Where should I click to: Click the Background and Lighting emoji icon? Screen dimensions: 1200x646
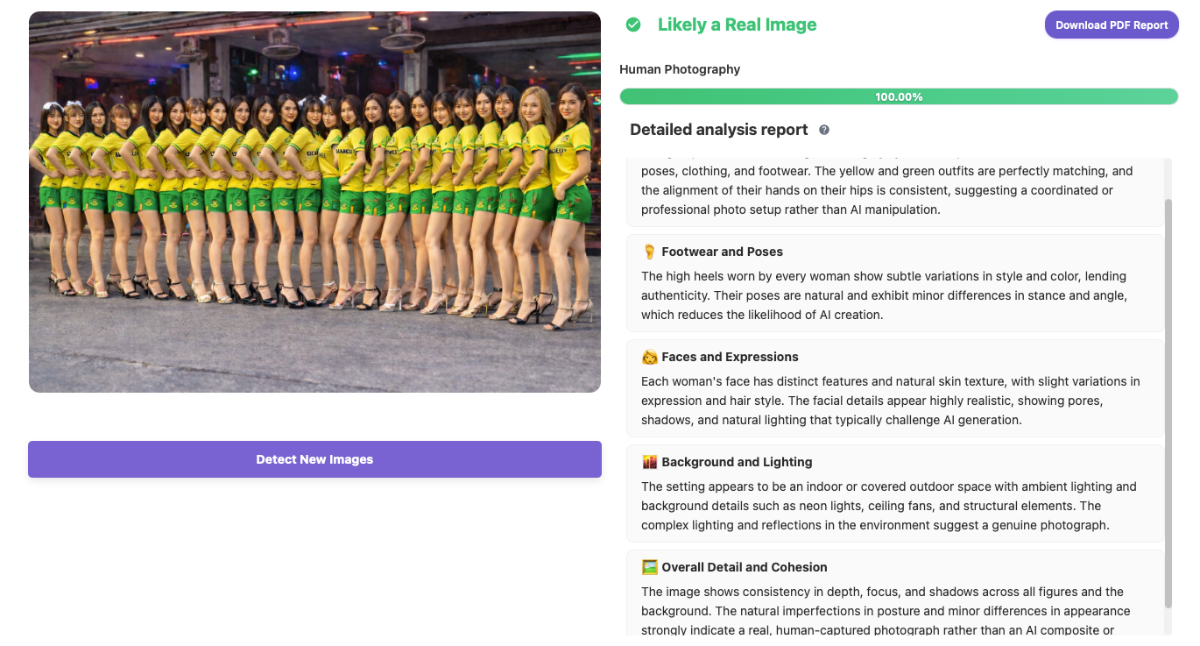click(650, 462)
